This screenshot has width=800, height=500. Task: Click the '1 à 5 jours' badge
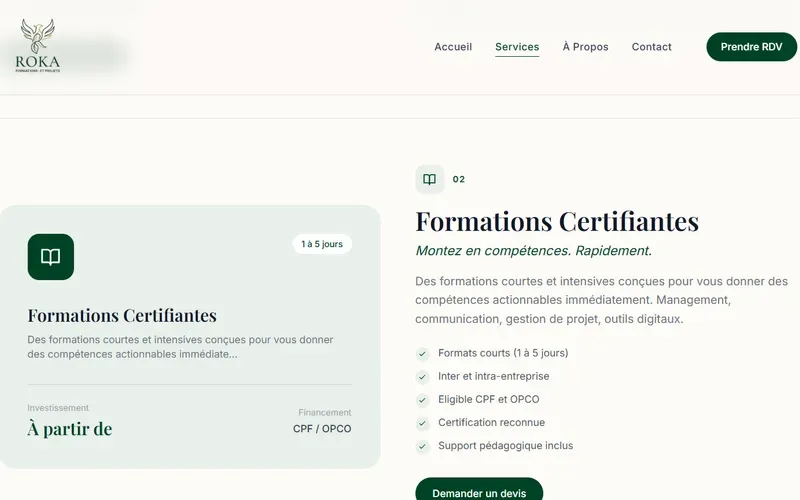coord(322,244)
